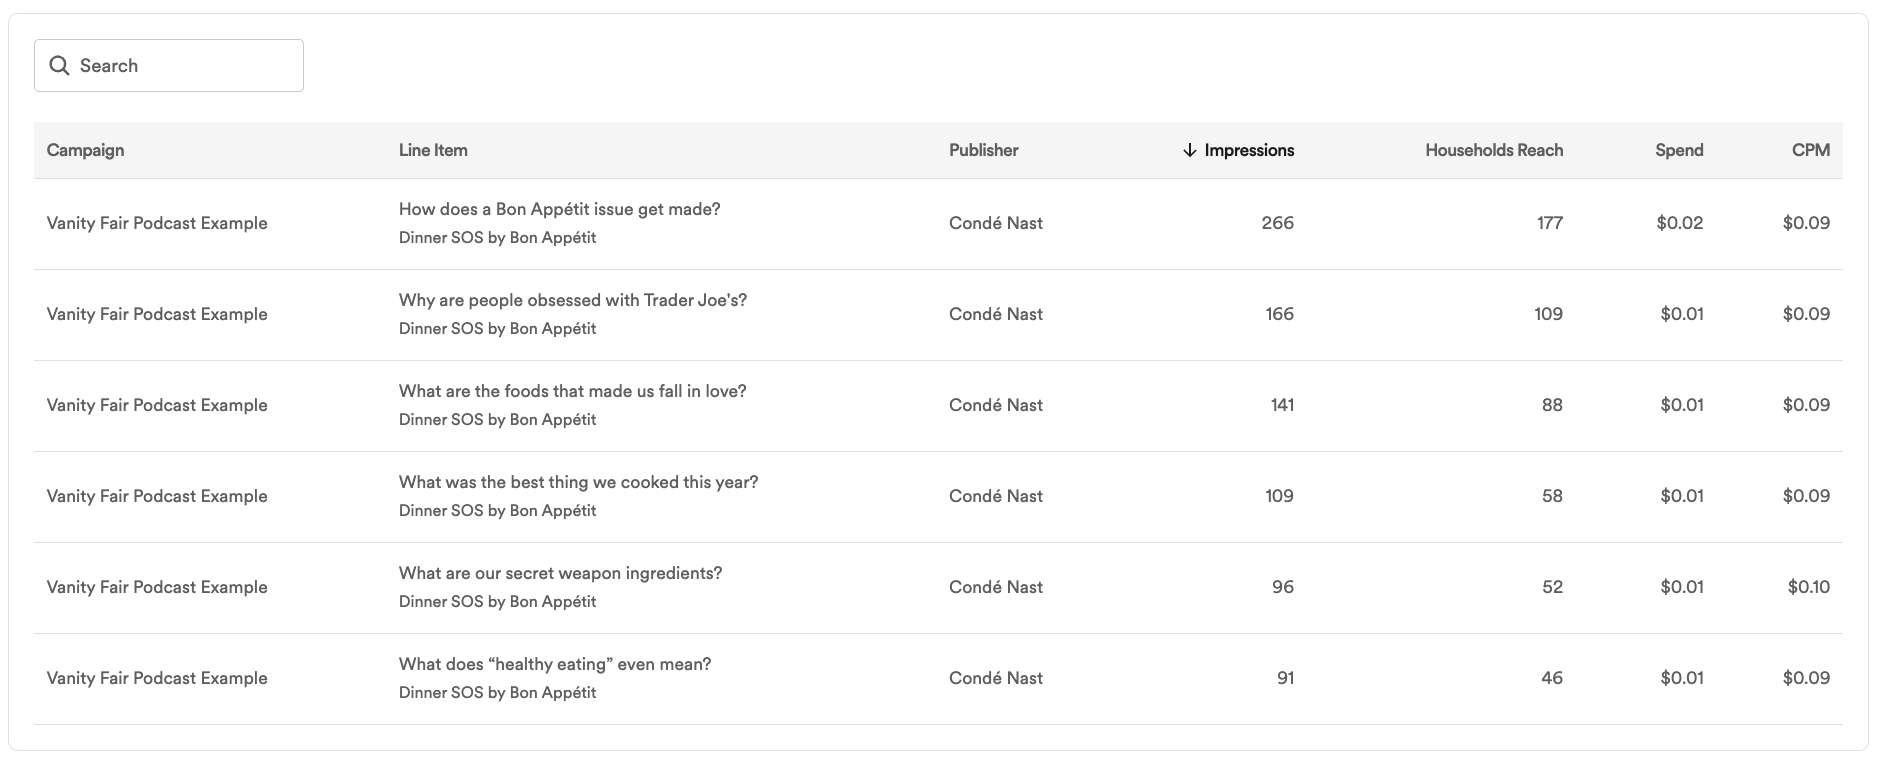Click campaign name in the 109 impressions row
This screenshot has height=766, width=1879.
[157, 496]
